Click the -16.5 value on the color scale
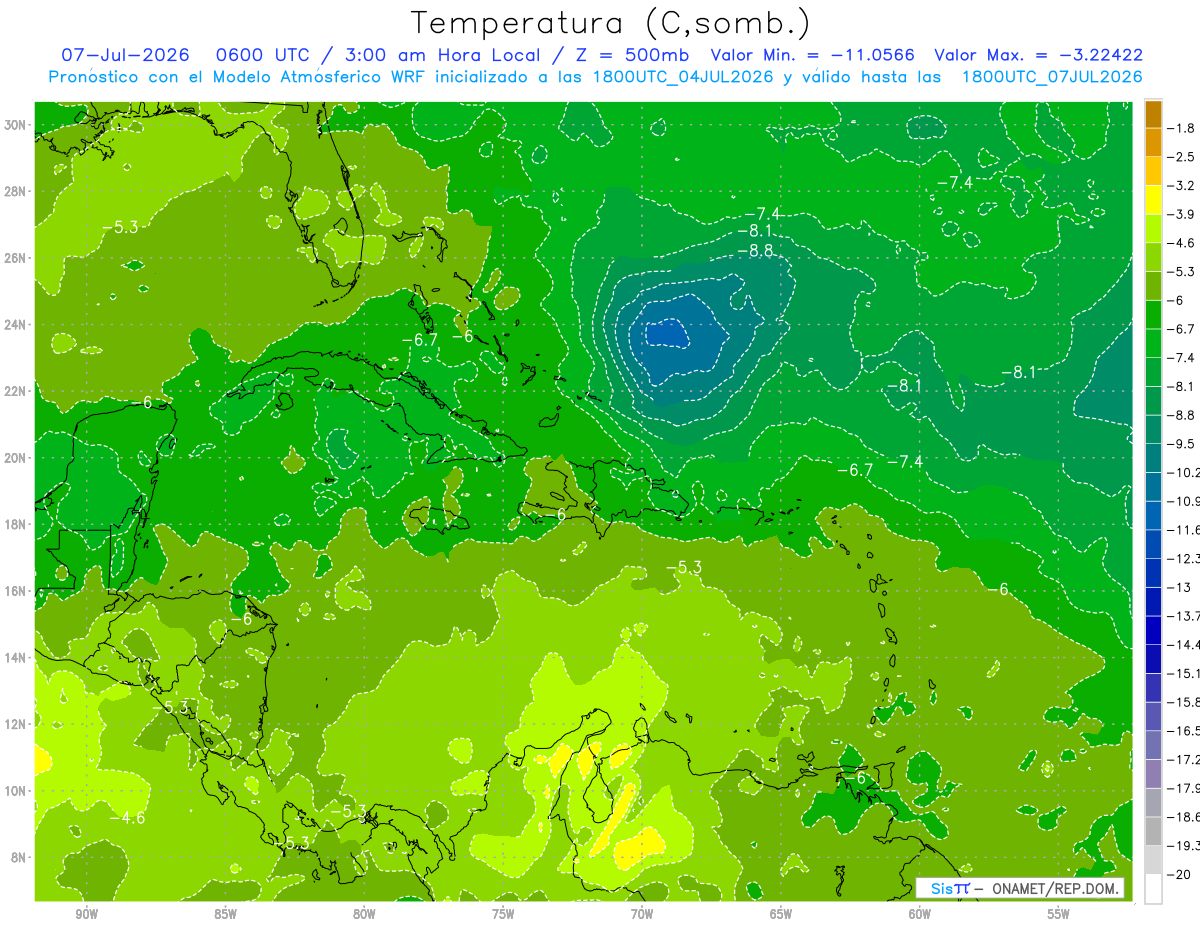 tap(1183, 730)
